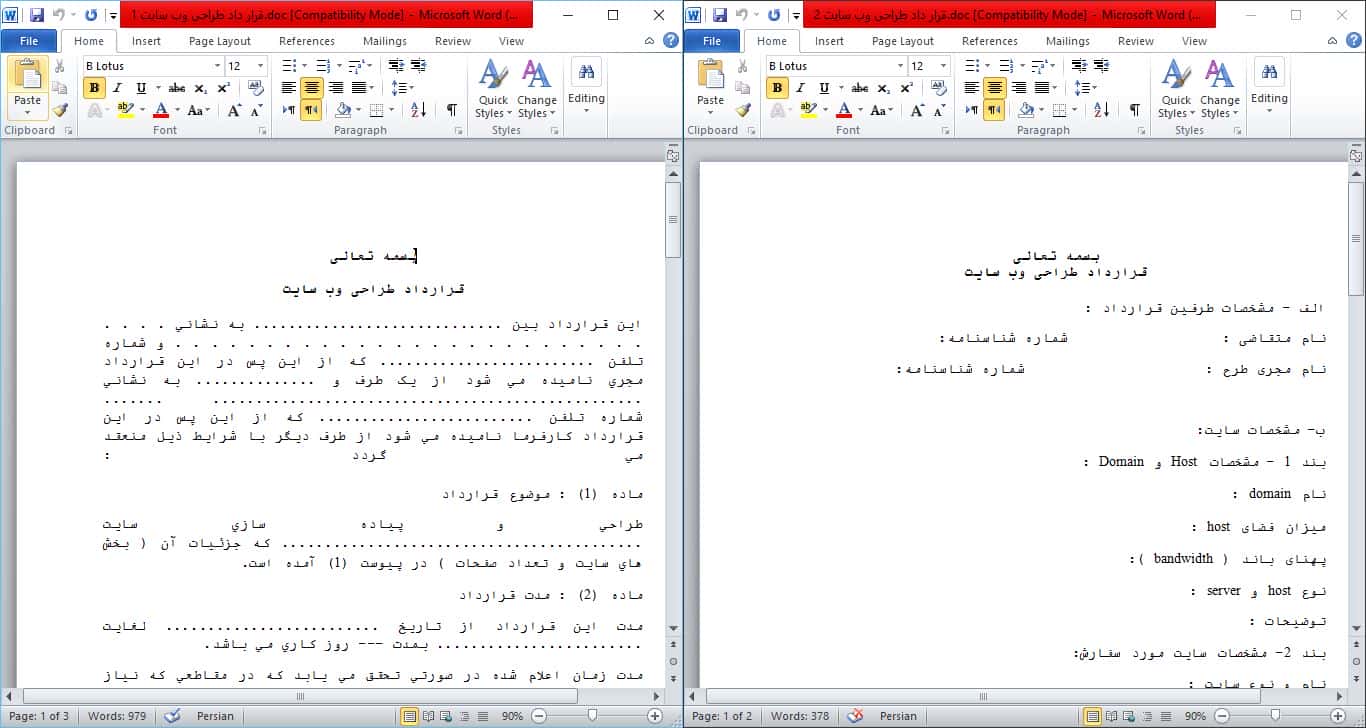
Task: Open font size dropdown in right window
Action: 943,66
